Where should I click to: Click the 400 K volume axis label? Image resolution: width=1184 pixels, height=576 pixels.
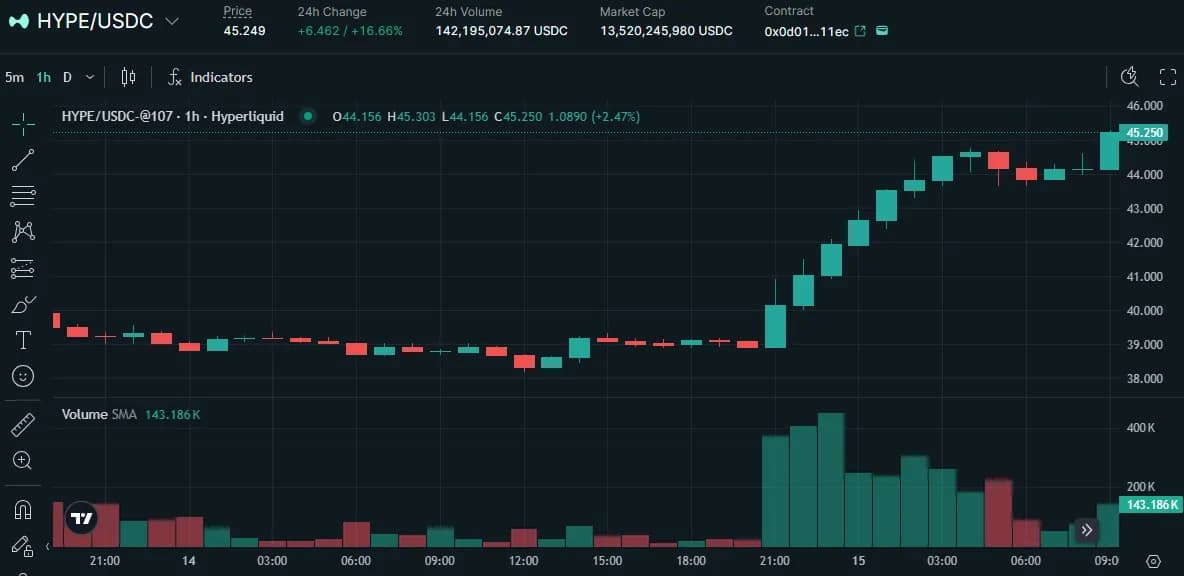coord(1141,428)
